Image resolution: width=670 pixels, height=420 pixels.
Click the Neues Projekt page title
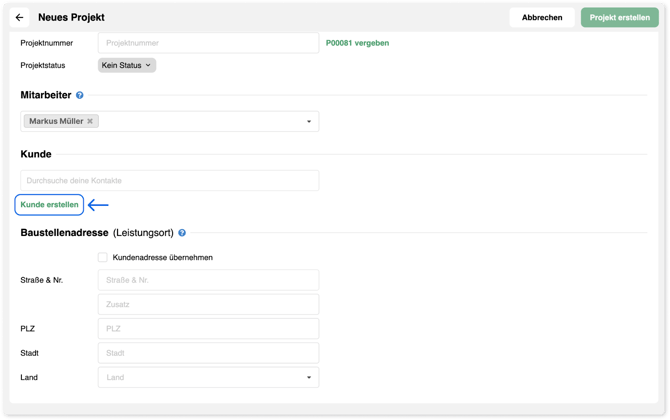point(71,18)
